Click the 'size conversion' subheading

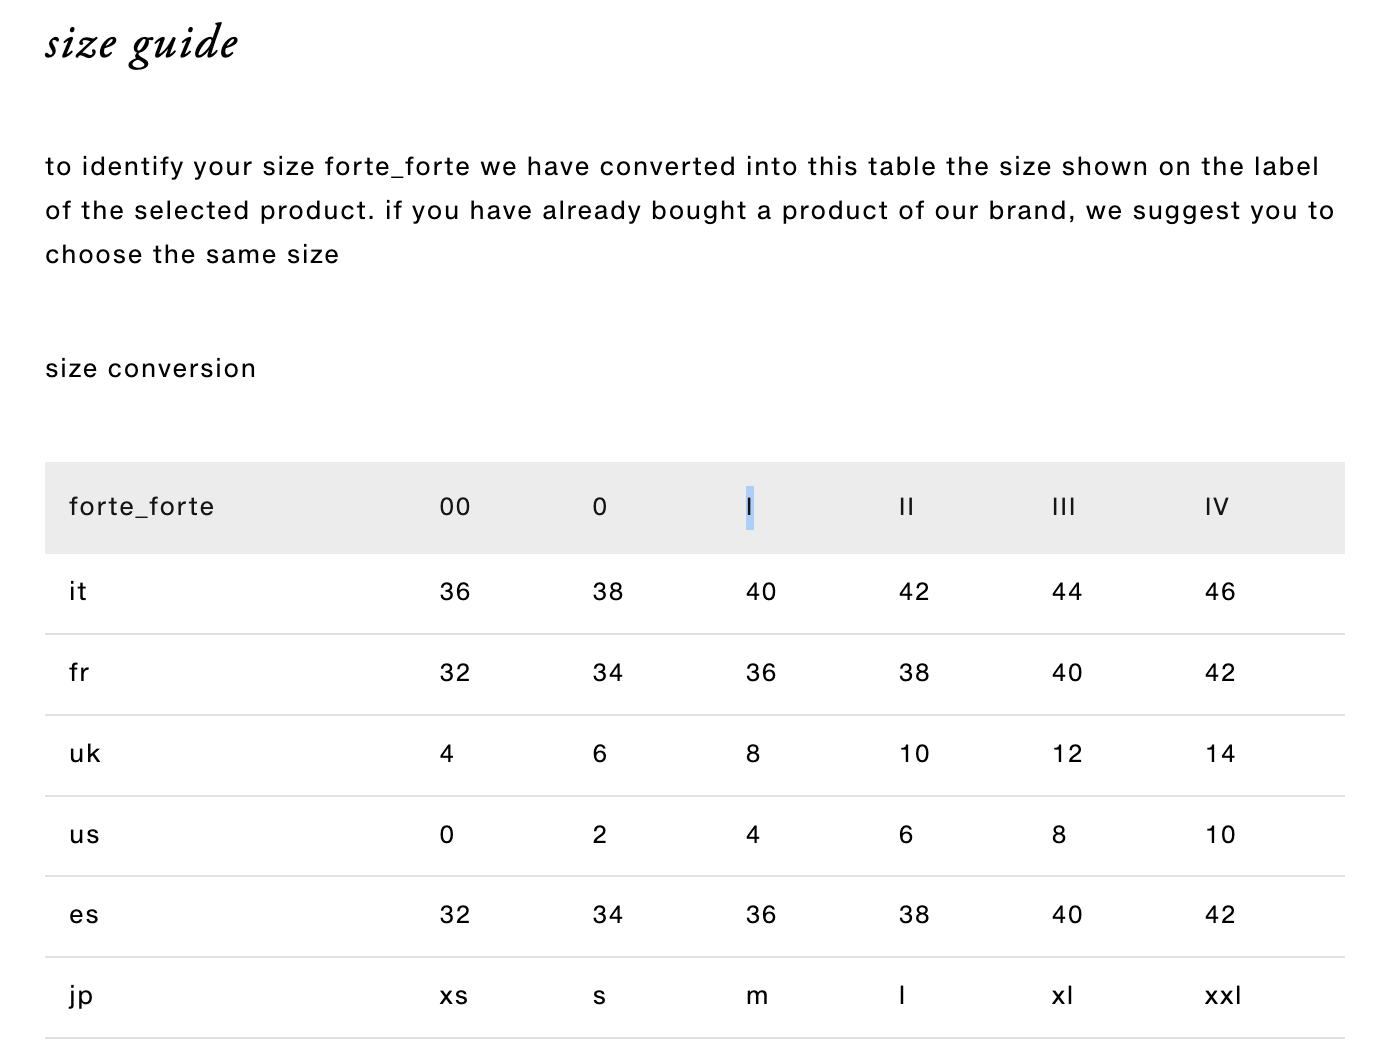point(151,369)
